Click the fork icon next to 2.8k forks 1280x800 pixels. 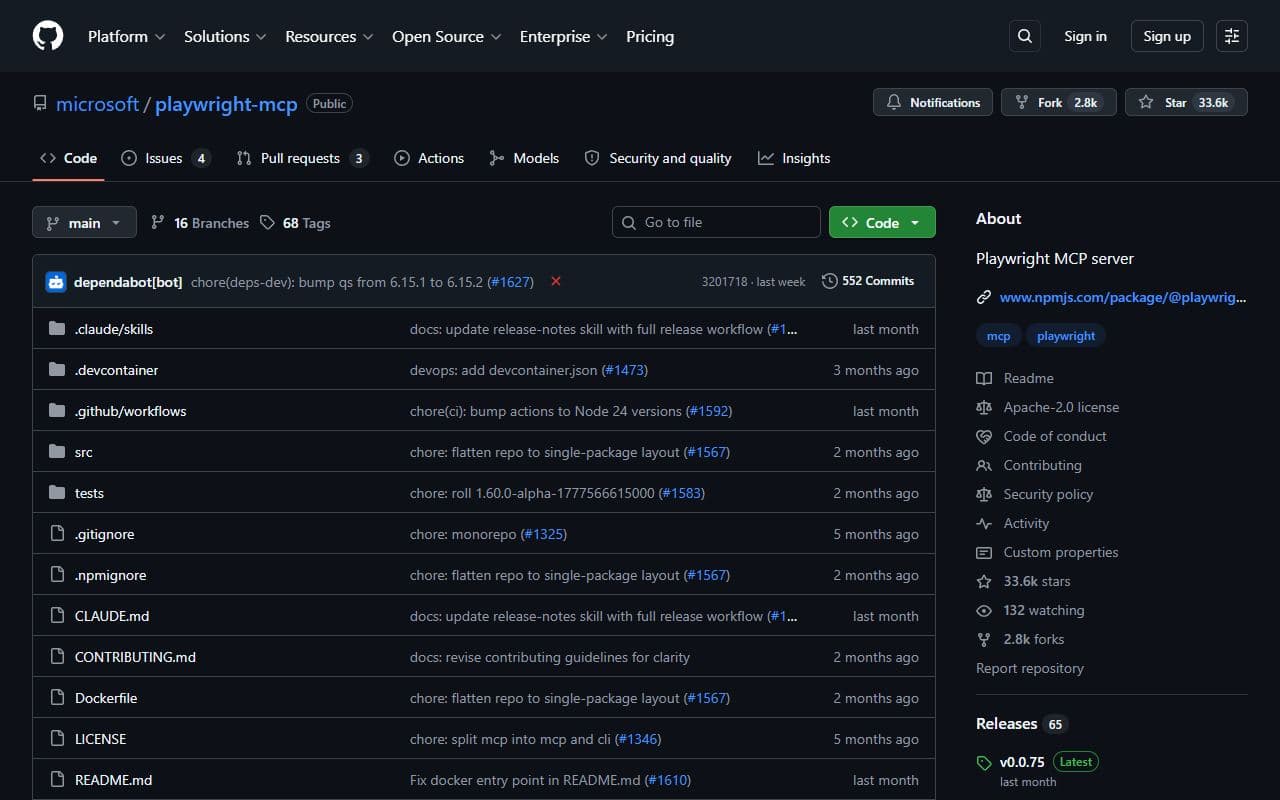(984, 639)
